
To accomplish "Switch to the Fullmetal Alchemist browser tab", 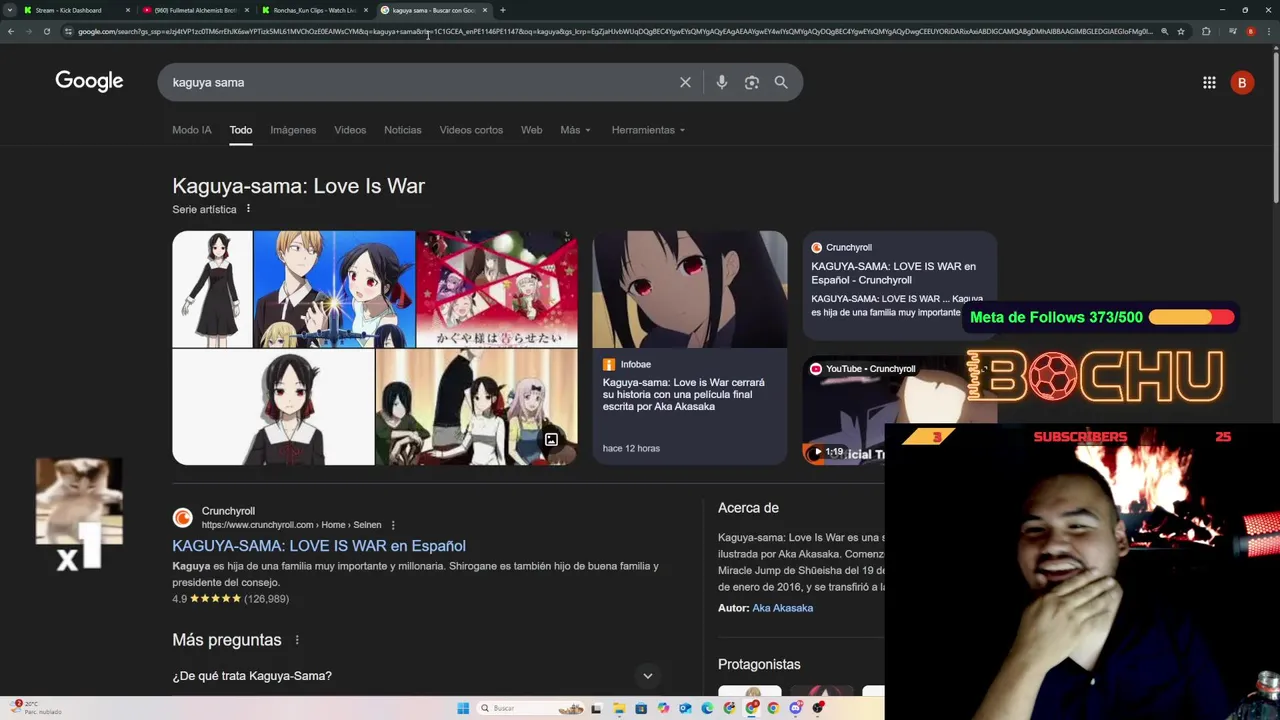I will tap(195, 10).
